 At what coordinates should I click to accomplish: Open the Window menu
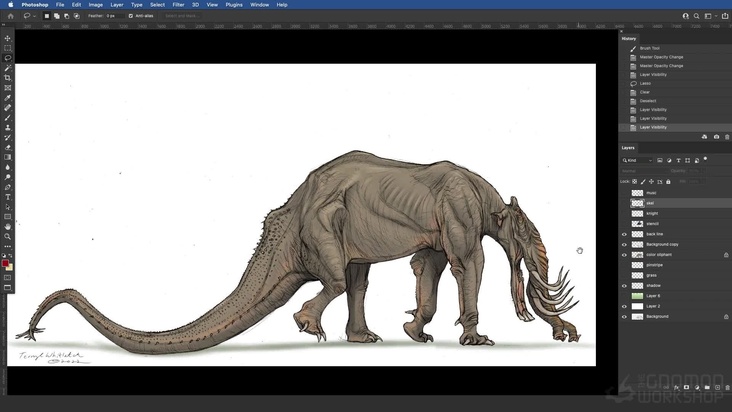[x=260, y=5]
